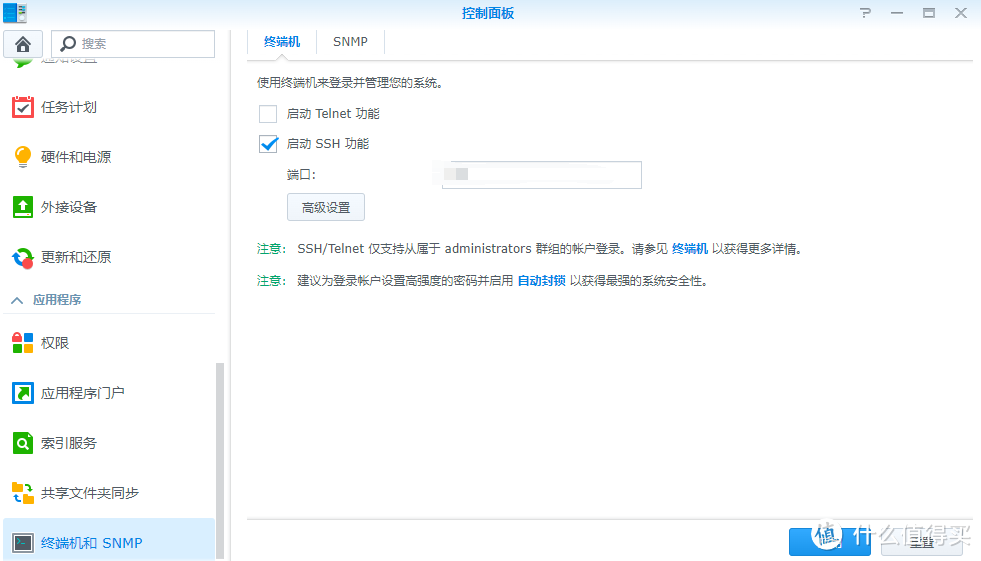
Task: Click the Advanced Settings (高级设置) button
Action: click(x=326, y=208)
